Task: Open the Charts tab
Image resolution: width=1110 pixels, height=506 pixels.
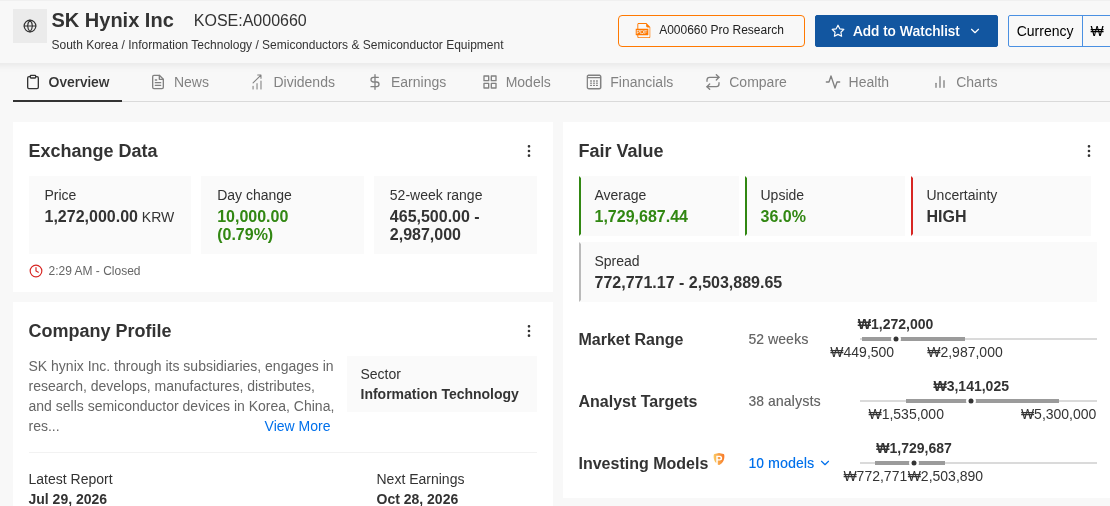Action: click(x=965, y=82)
